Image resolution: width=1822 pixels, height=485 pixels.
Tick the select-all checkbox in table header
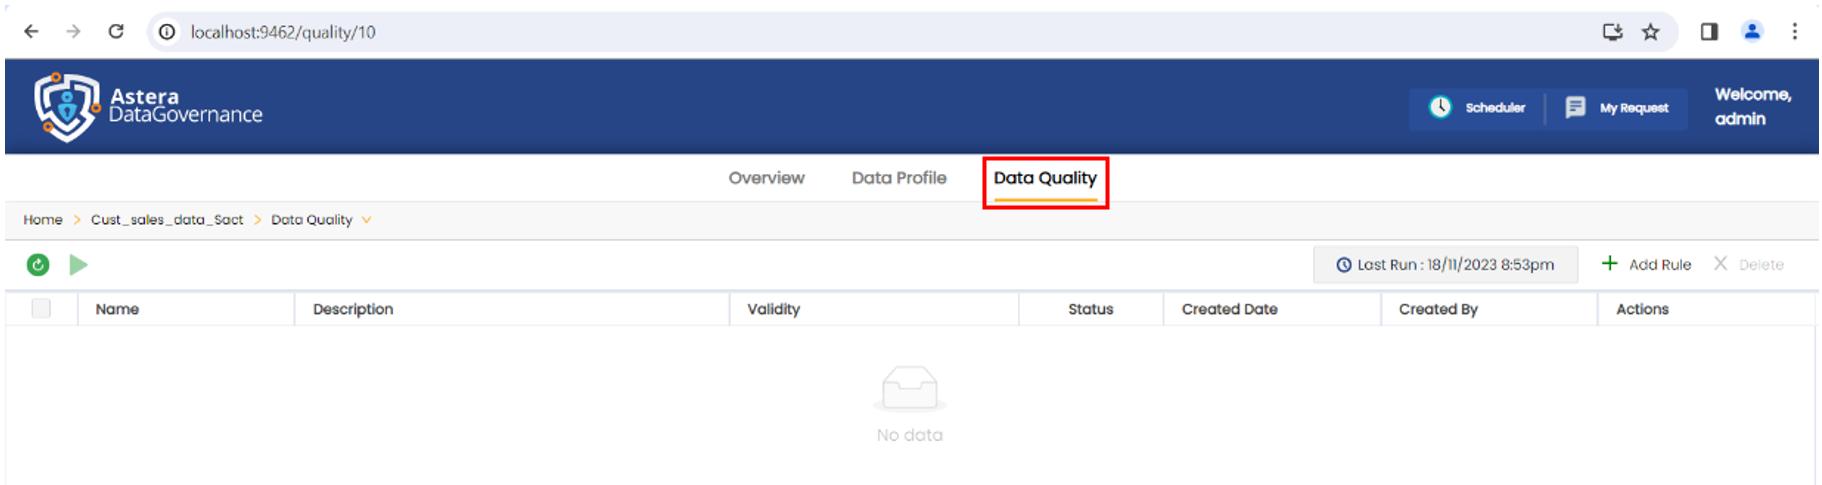(x=41, y=309)
